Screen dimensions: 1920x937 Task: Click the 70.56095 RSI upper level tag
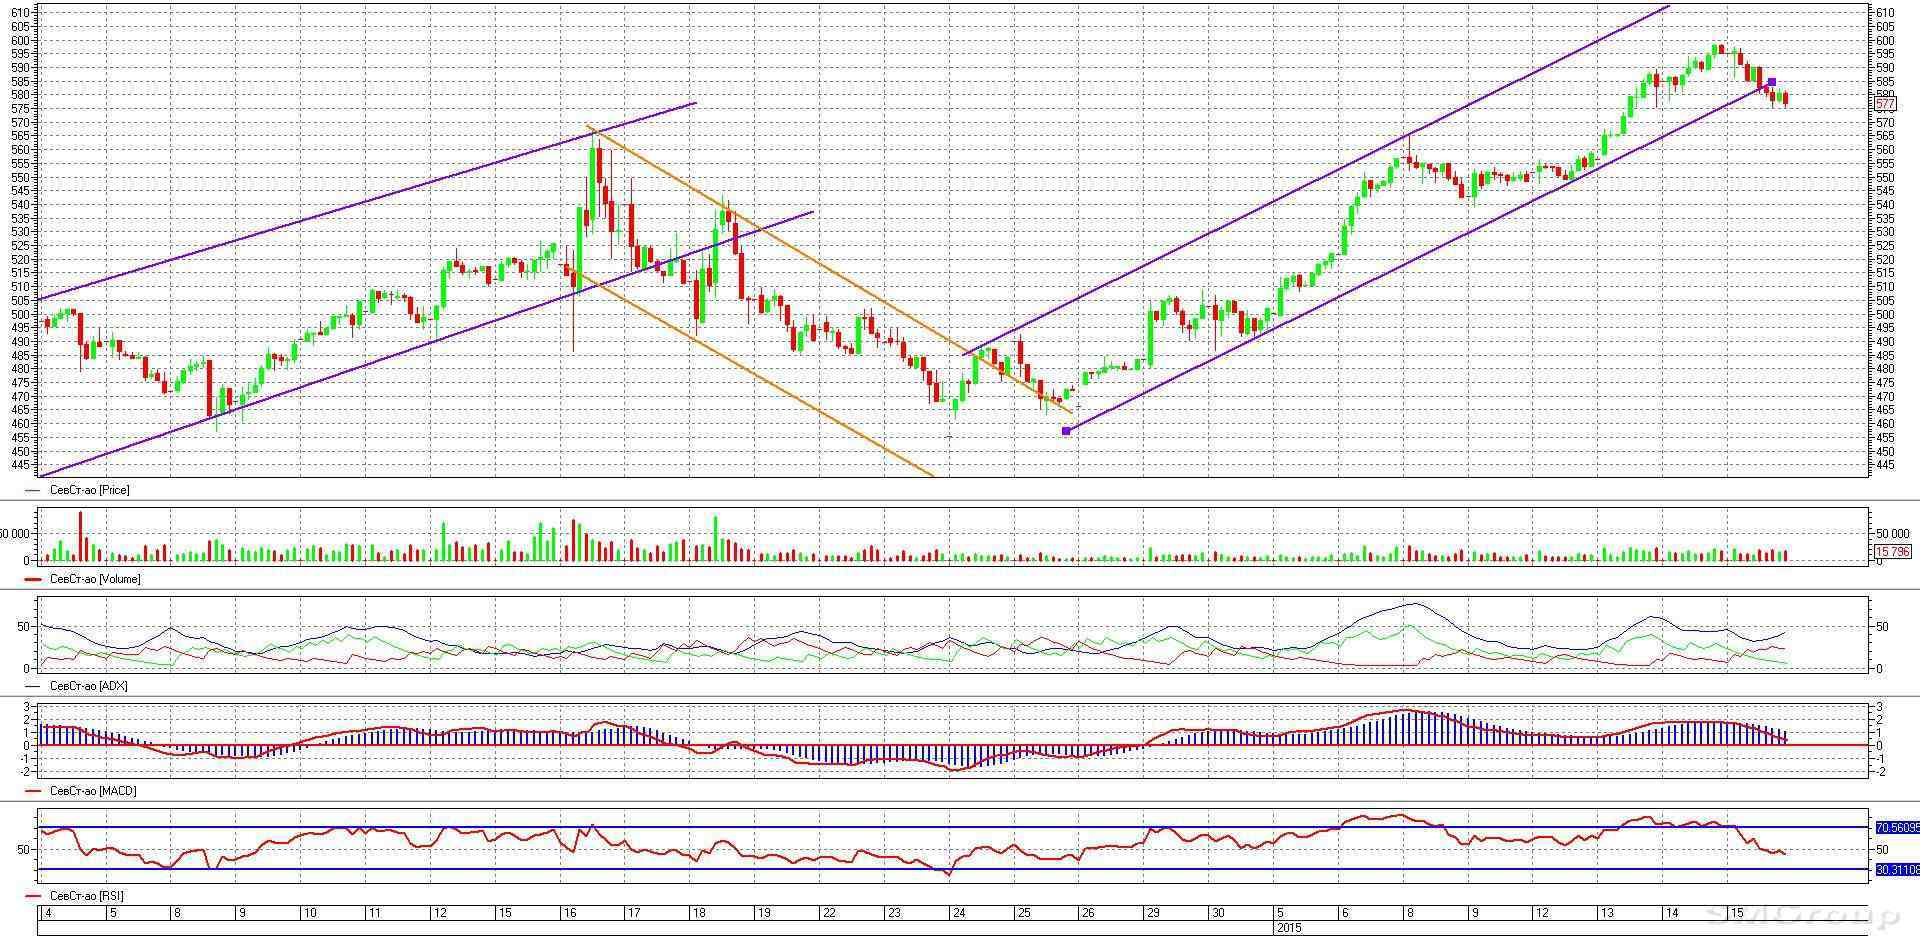1897,828
